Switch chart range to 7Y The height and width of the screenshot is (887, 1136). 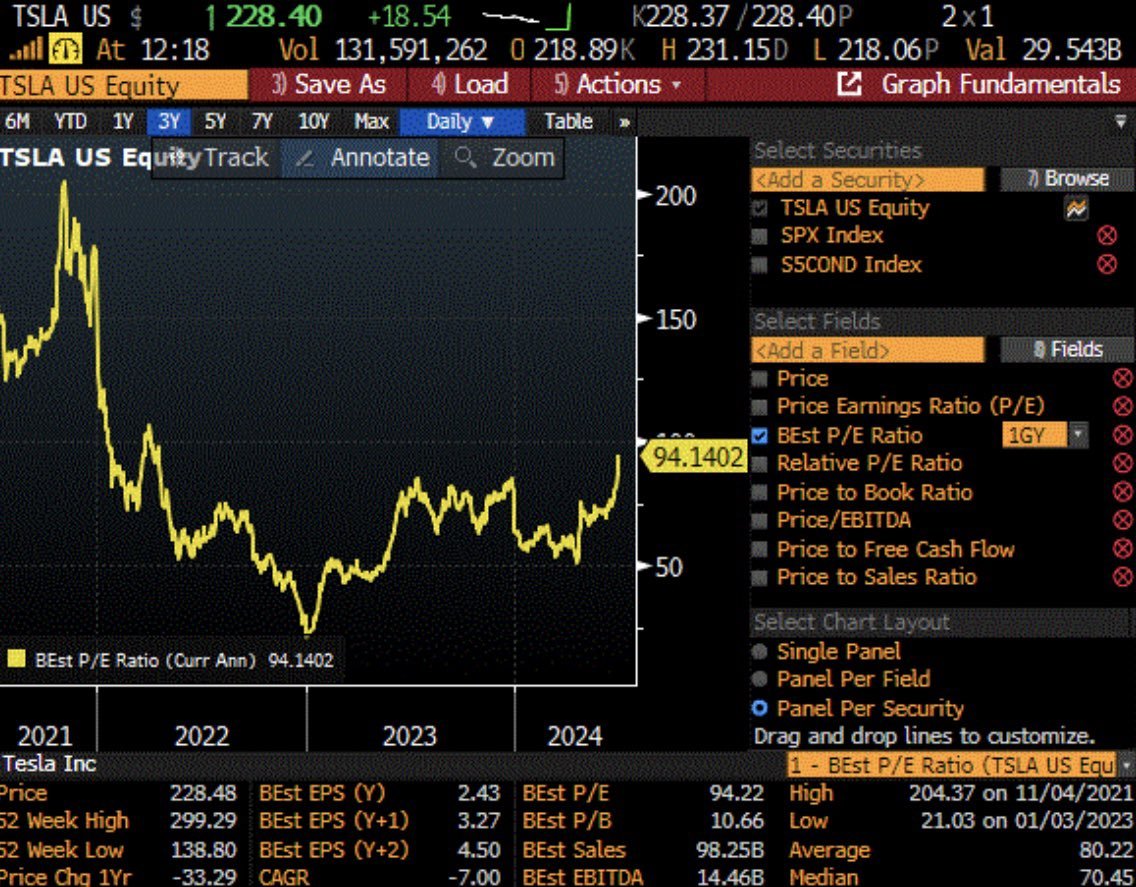tap(262, 122)
